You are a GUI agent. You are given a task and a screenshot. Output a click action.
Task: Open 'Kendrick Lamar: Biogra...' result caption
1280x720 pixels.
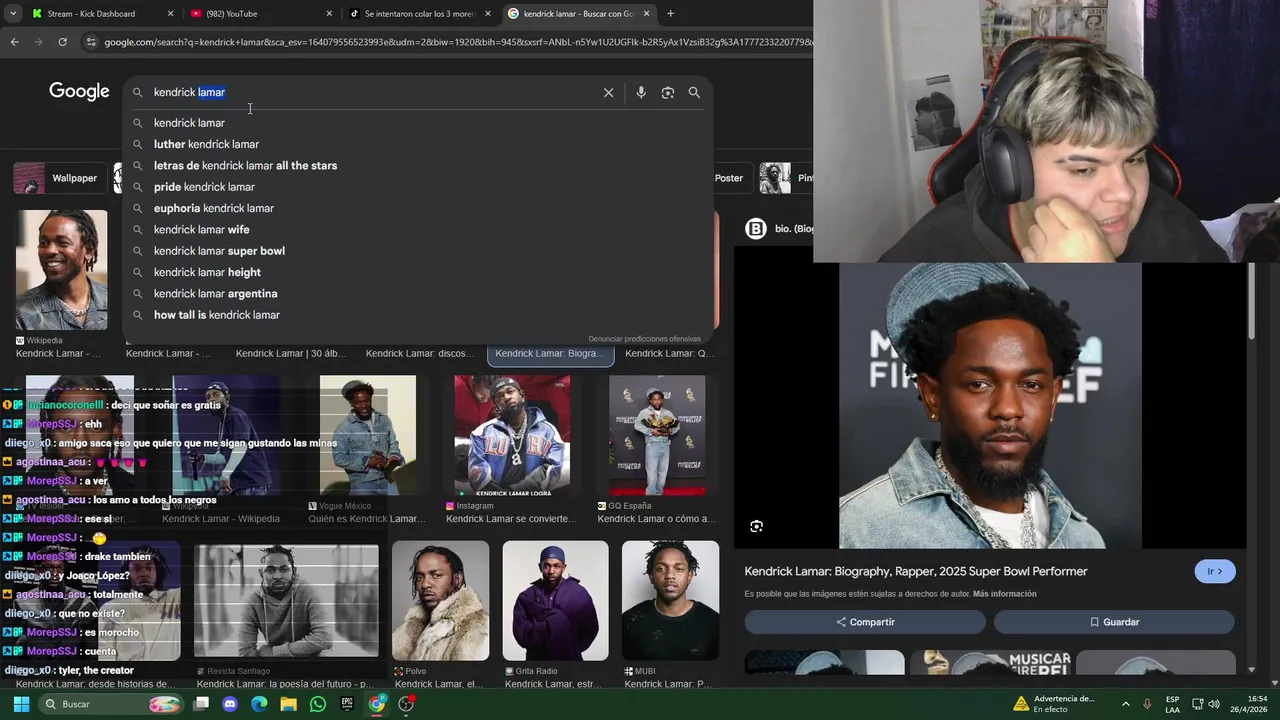(550, 353)
